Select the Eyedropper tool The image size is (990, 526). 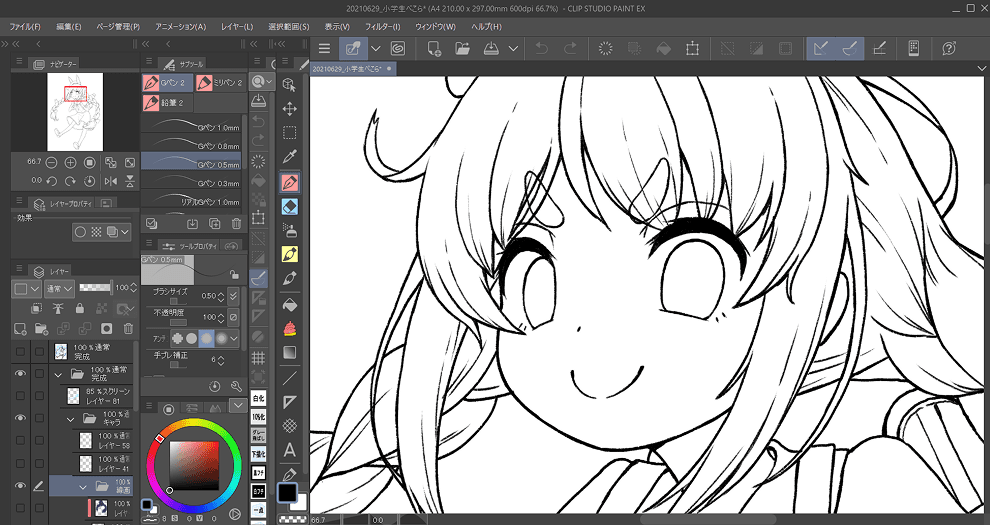tap(290, 157)
